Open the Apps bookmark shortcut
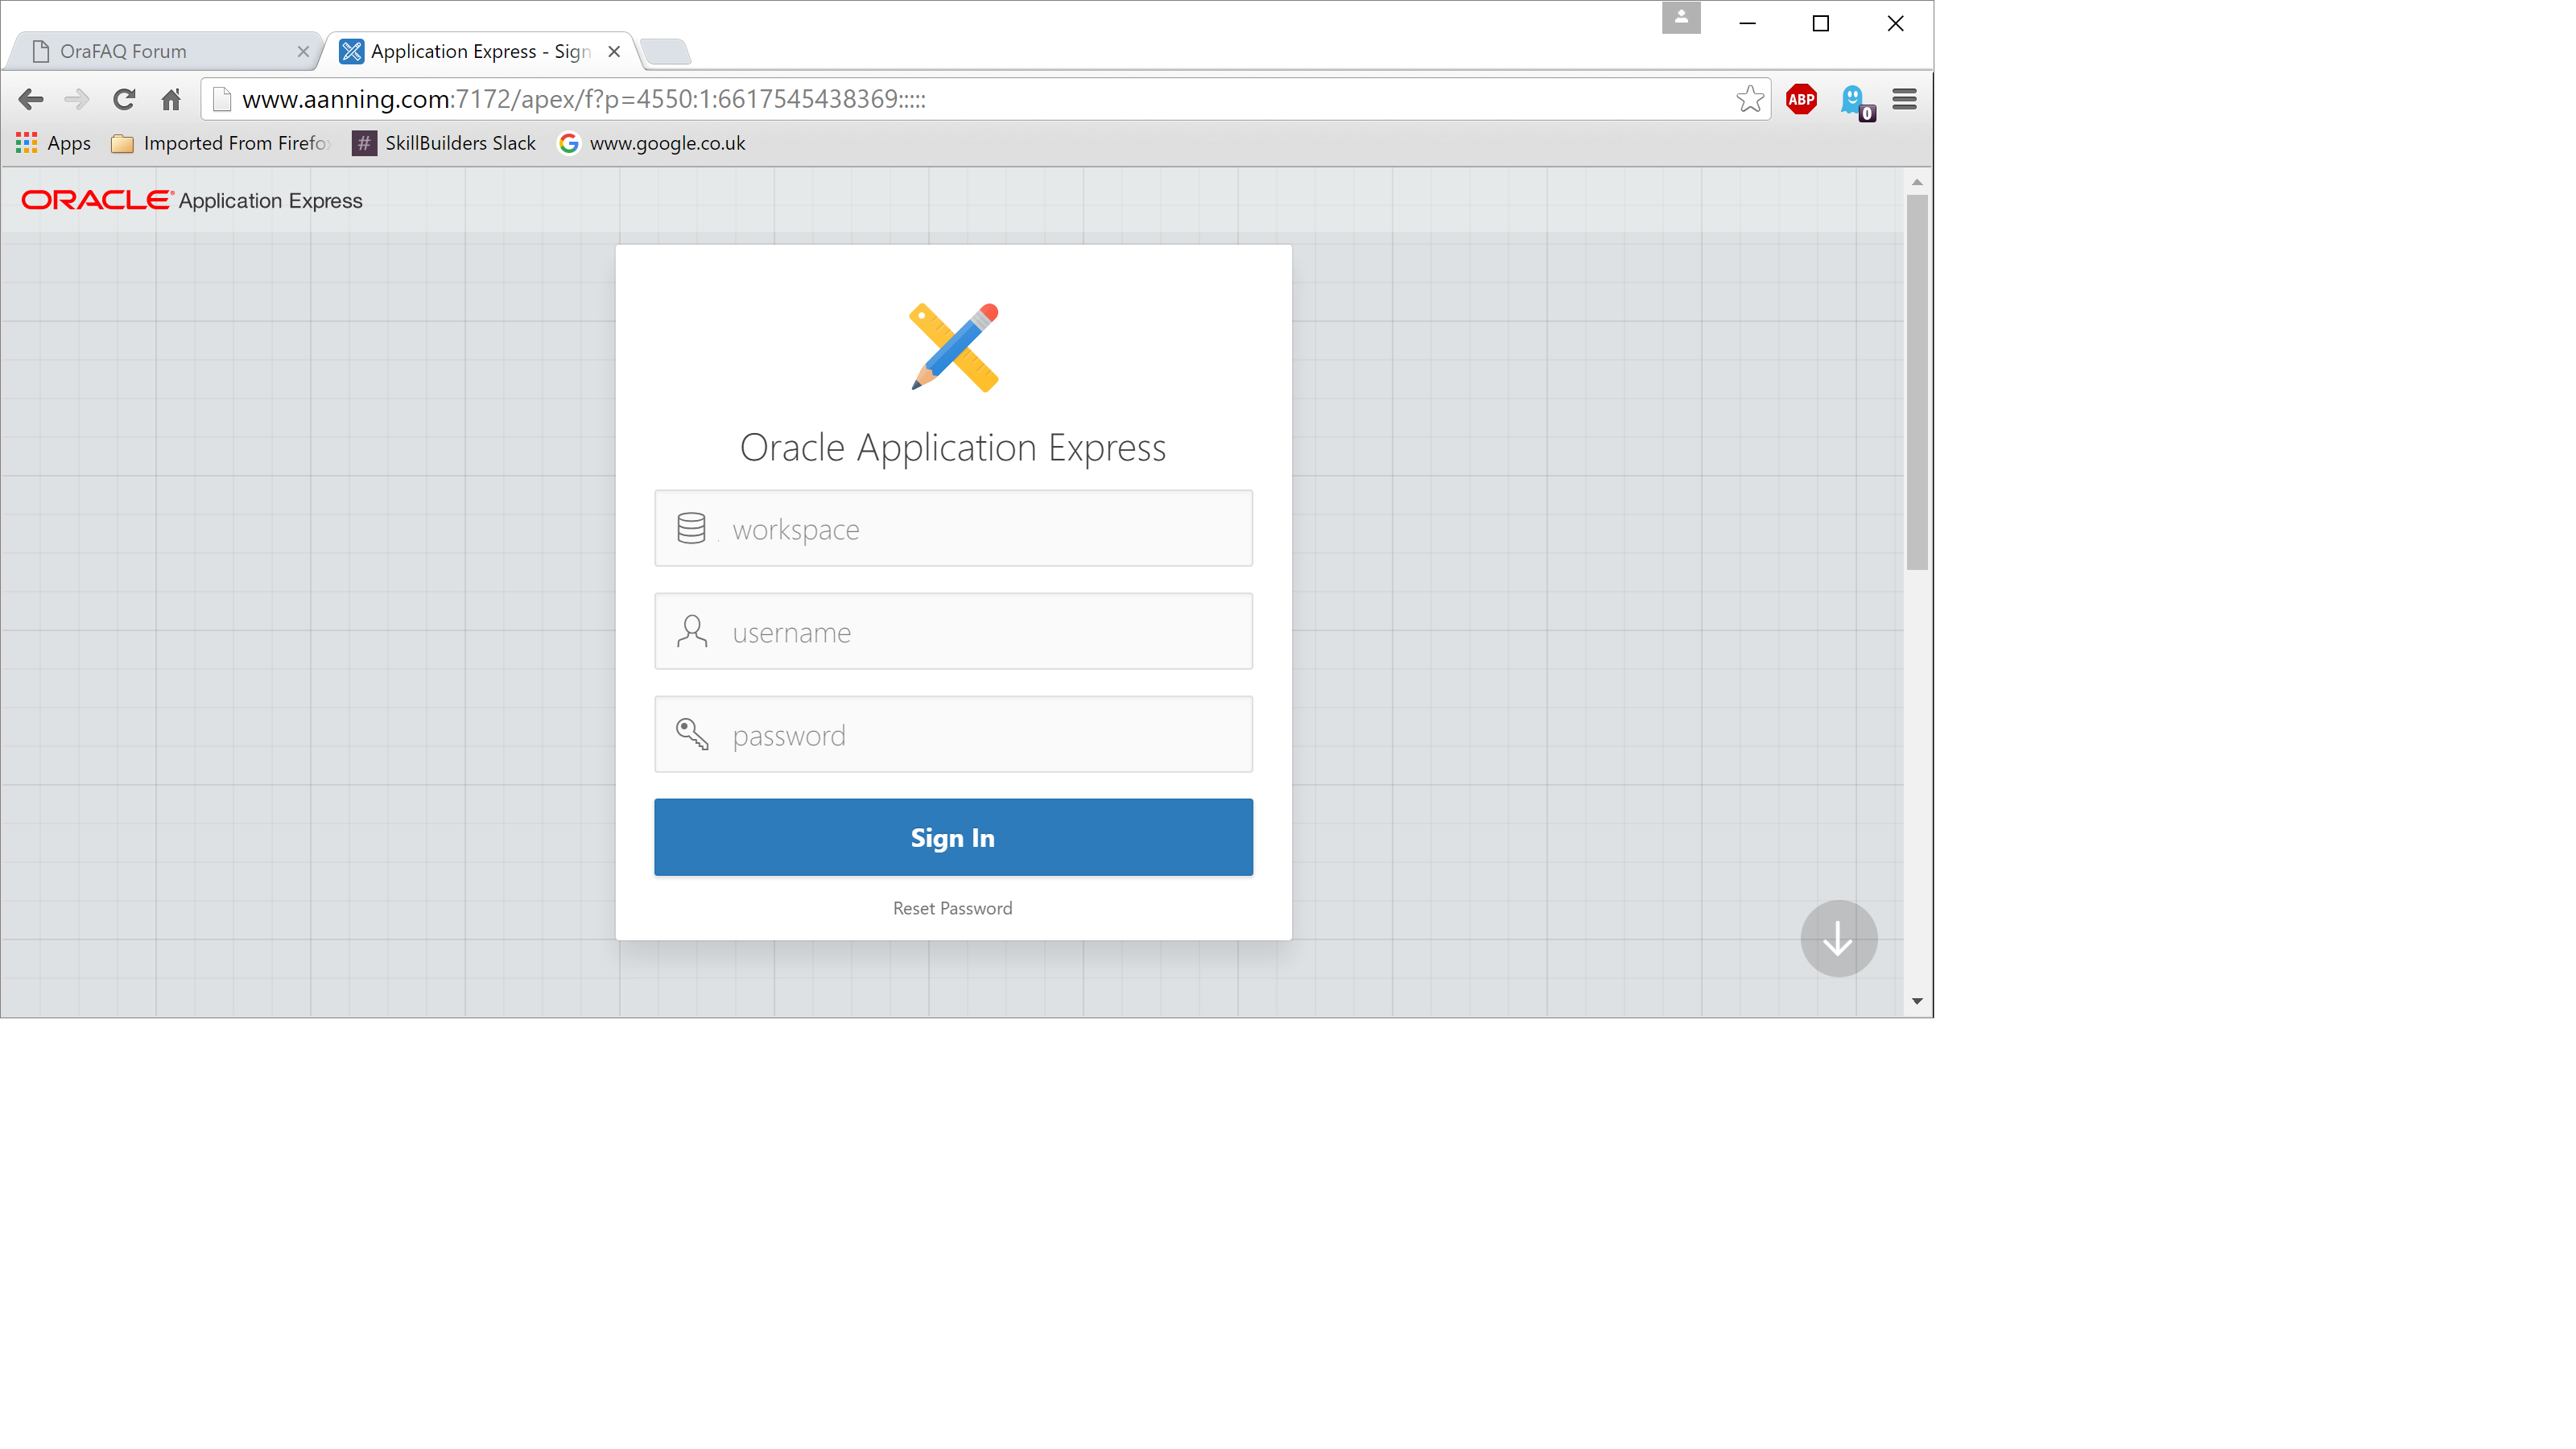 (54, 143)
